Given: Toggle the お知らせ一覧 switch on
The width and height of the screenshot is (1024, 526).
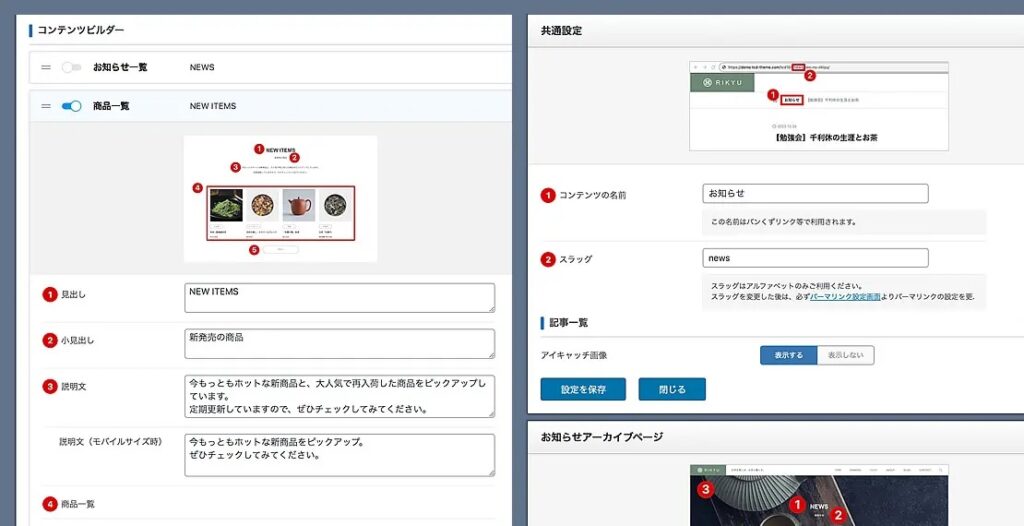Looking at the screenshot, I should click(71, 67).
